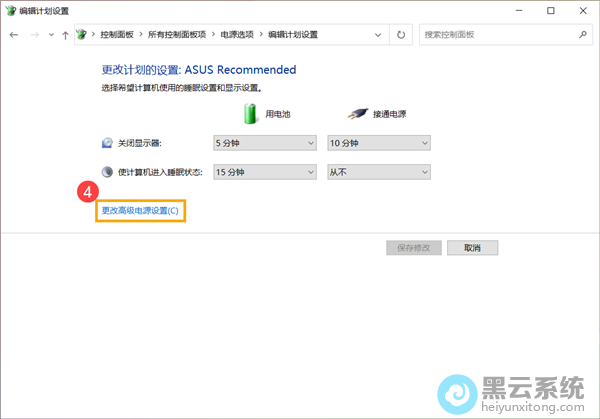Click the window title bar power icon
The width and height of the screenshot is (600, 419).
coord(11,10)
